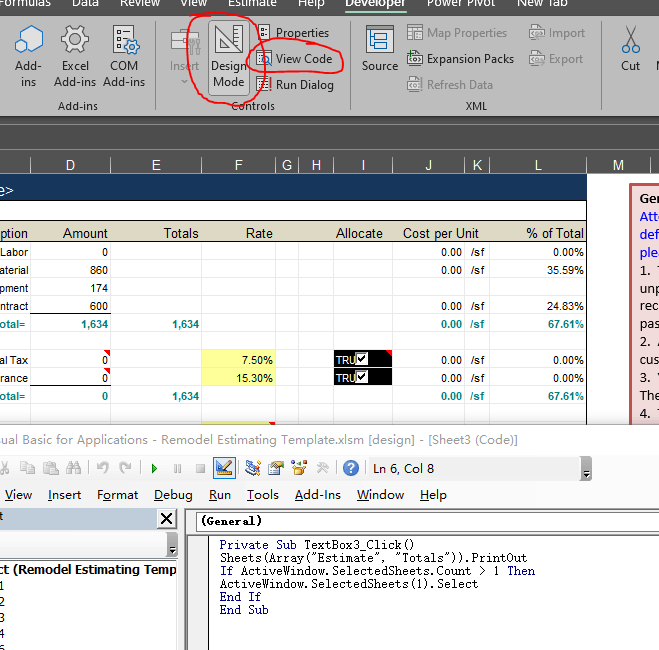659x650 pixels.
Task: Click the Paste icon in VBA toolbar
Action: (x=51, y=468)
